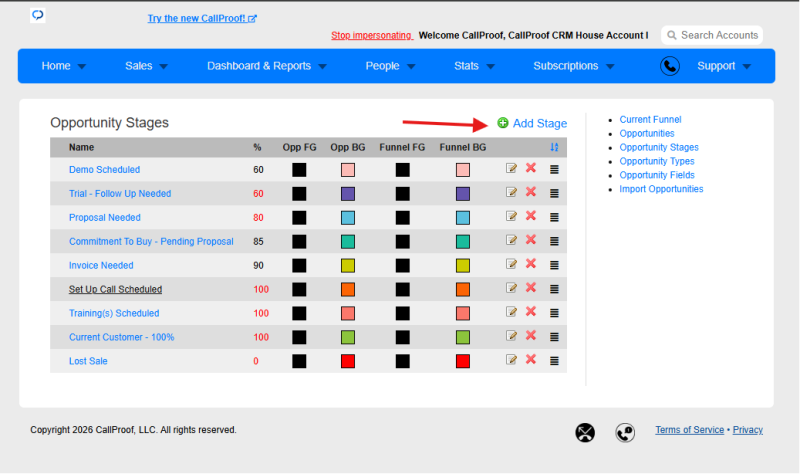This screenshot has width=800, height=474.
Task: Click Proposal Needed black Opp FG swatch
Action: pyautogui.click(x=299, y=218)
